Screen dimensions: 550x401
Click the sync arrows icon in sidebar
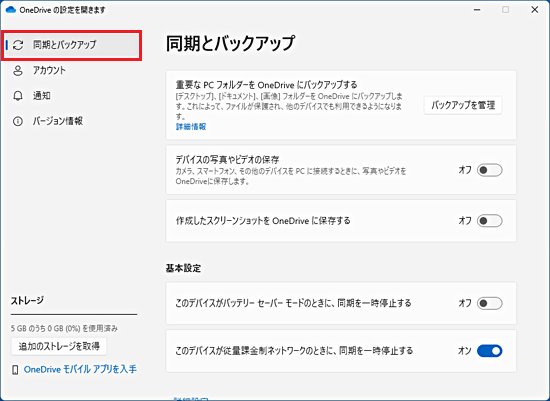coord(18,45)
